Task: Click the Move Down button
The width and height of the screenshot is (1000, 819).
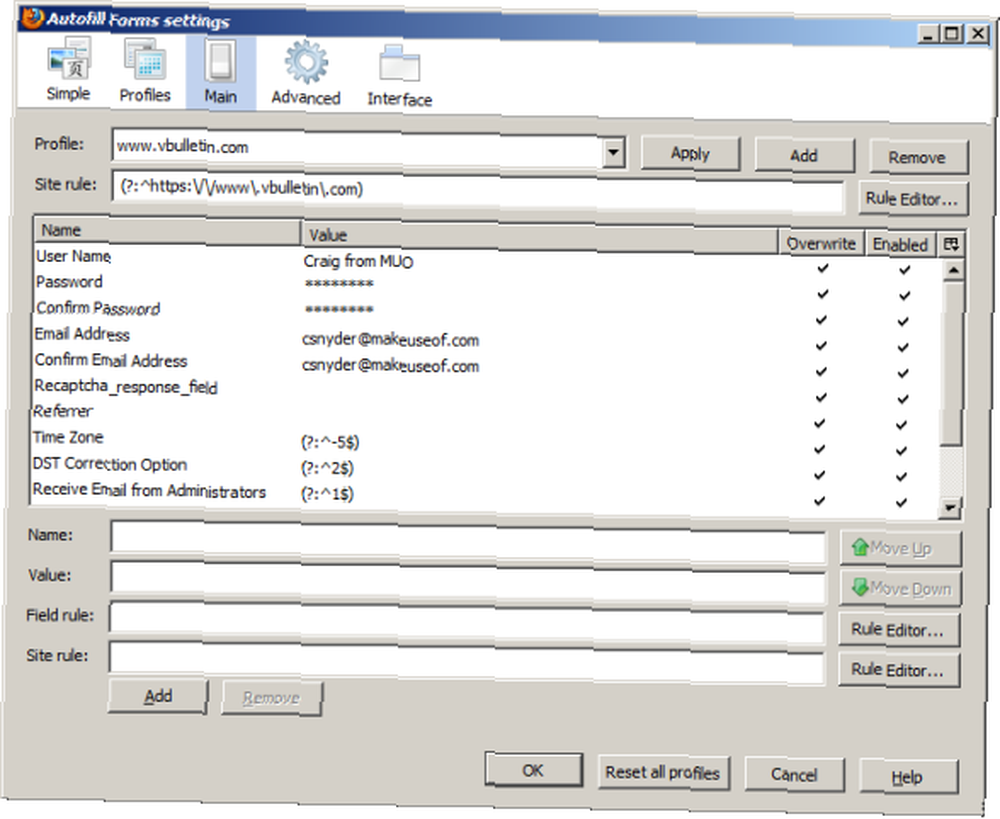Action: [901, 588]
